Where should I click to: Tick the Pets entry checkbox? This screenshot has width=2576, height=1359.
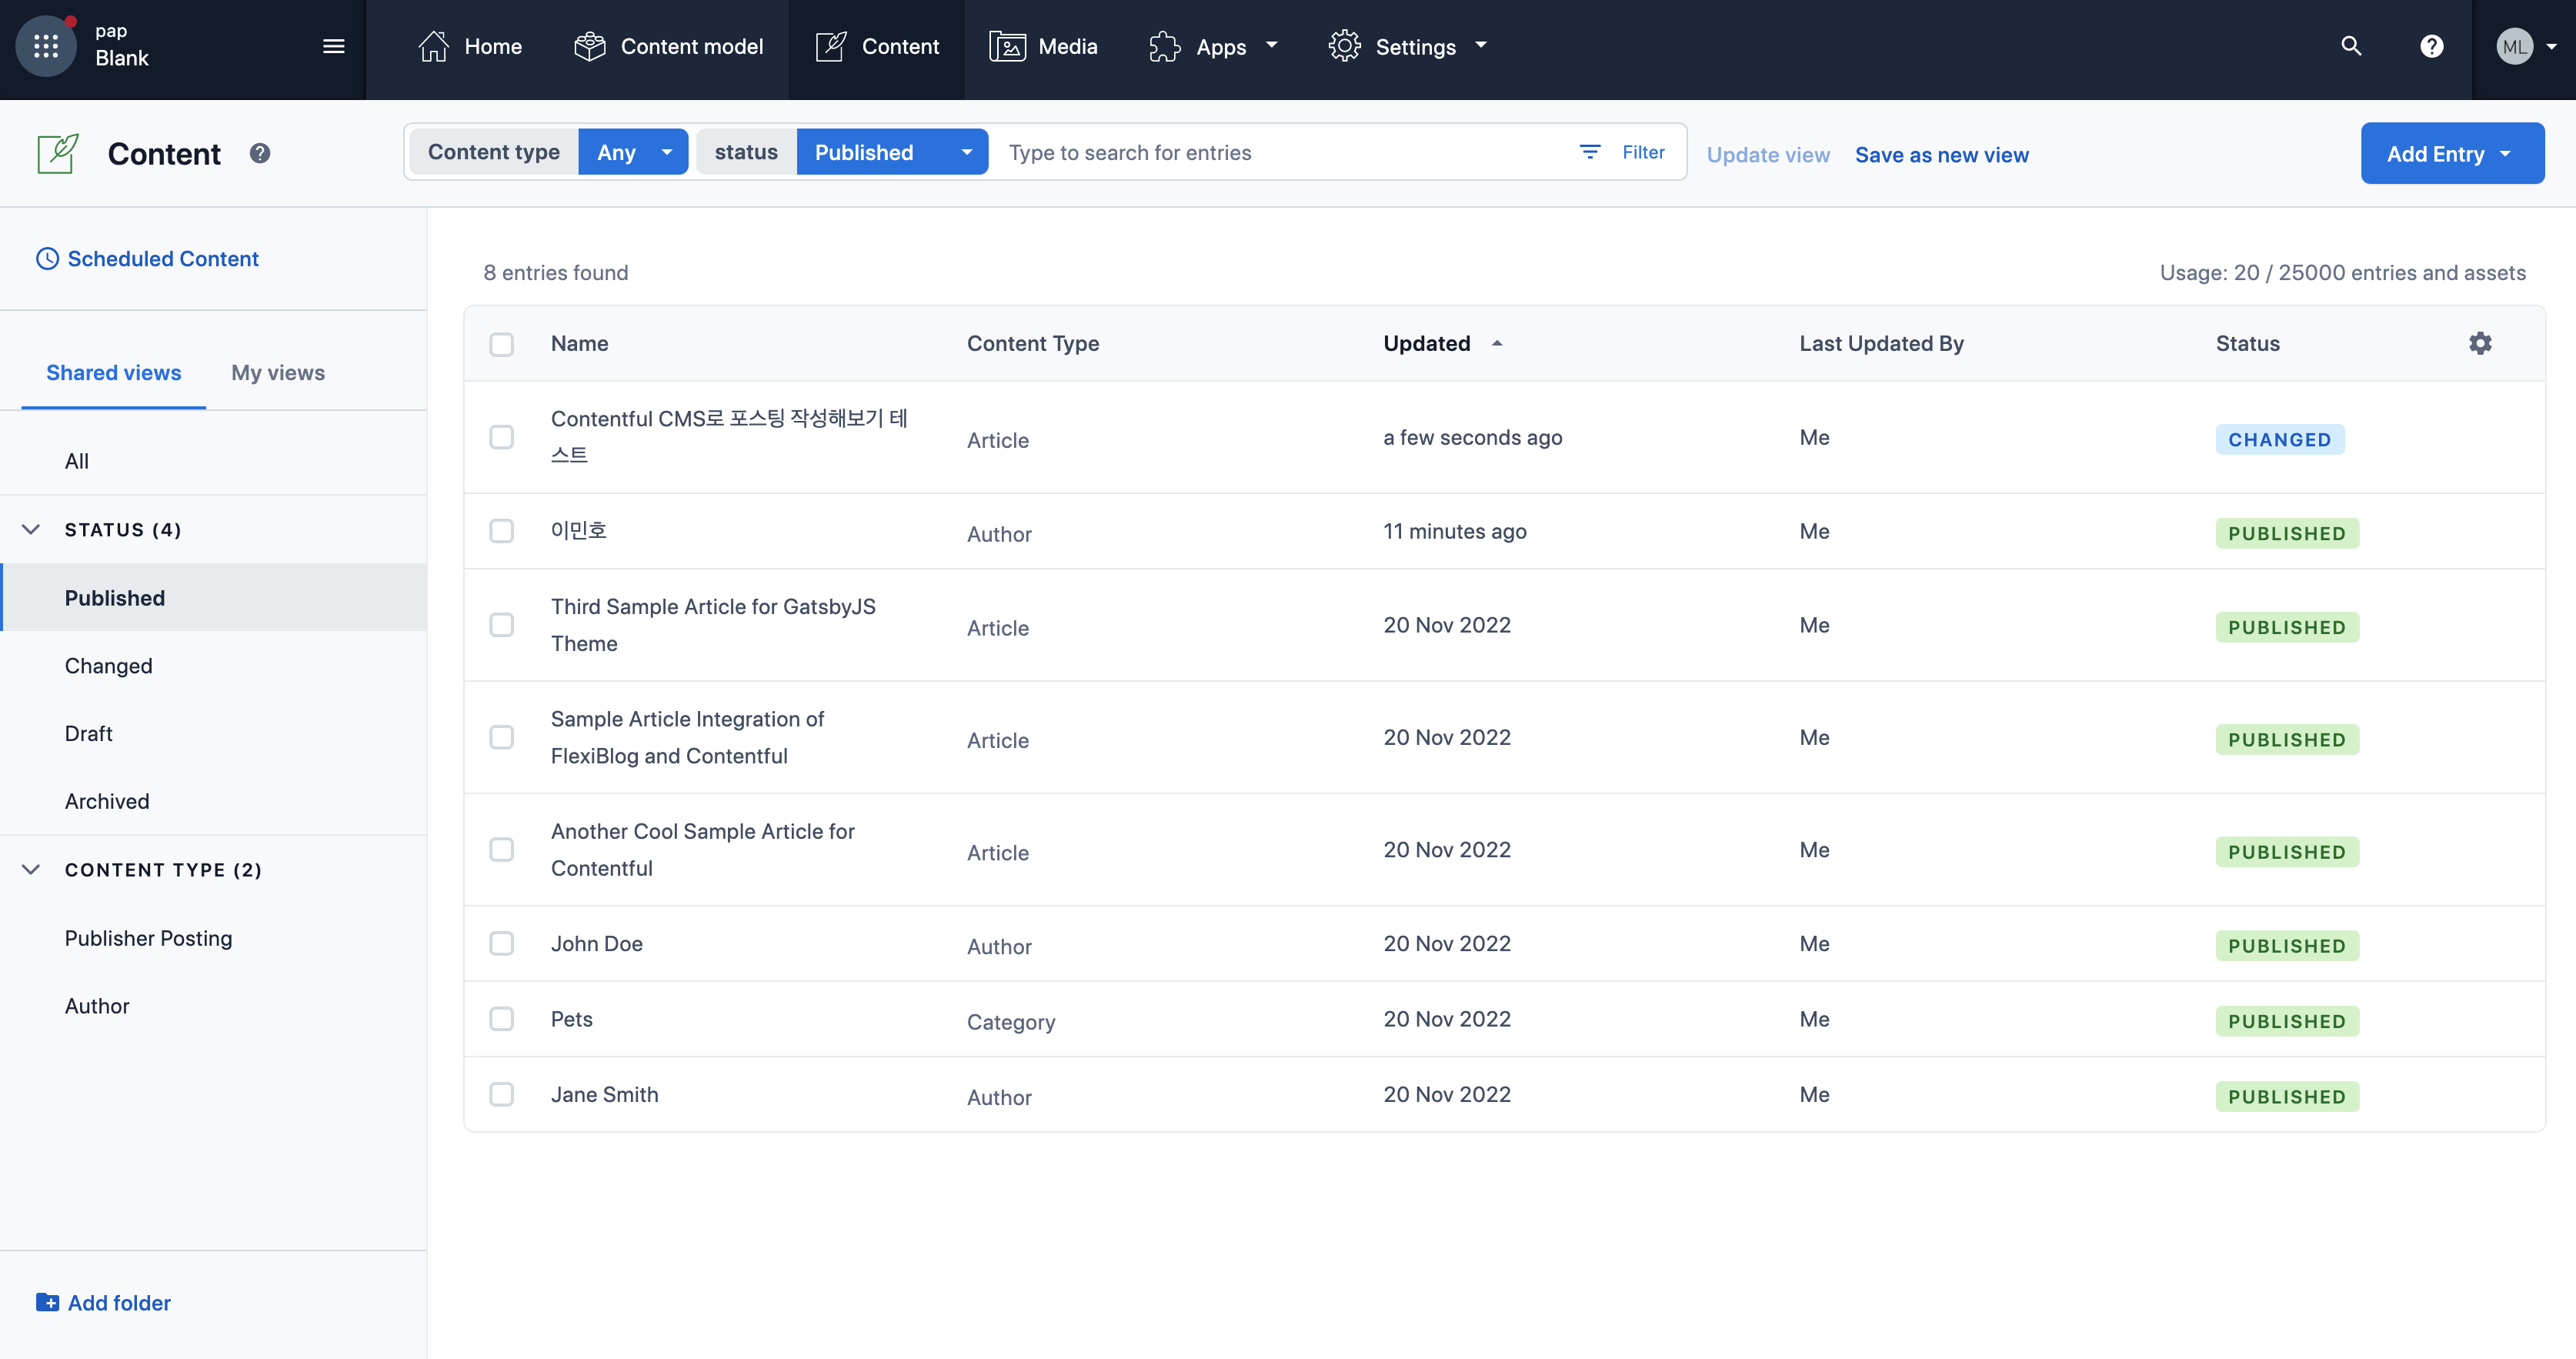(501, 1019)
